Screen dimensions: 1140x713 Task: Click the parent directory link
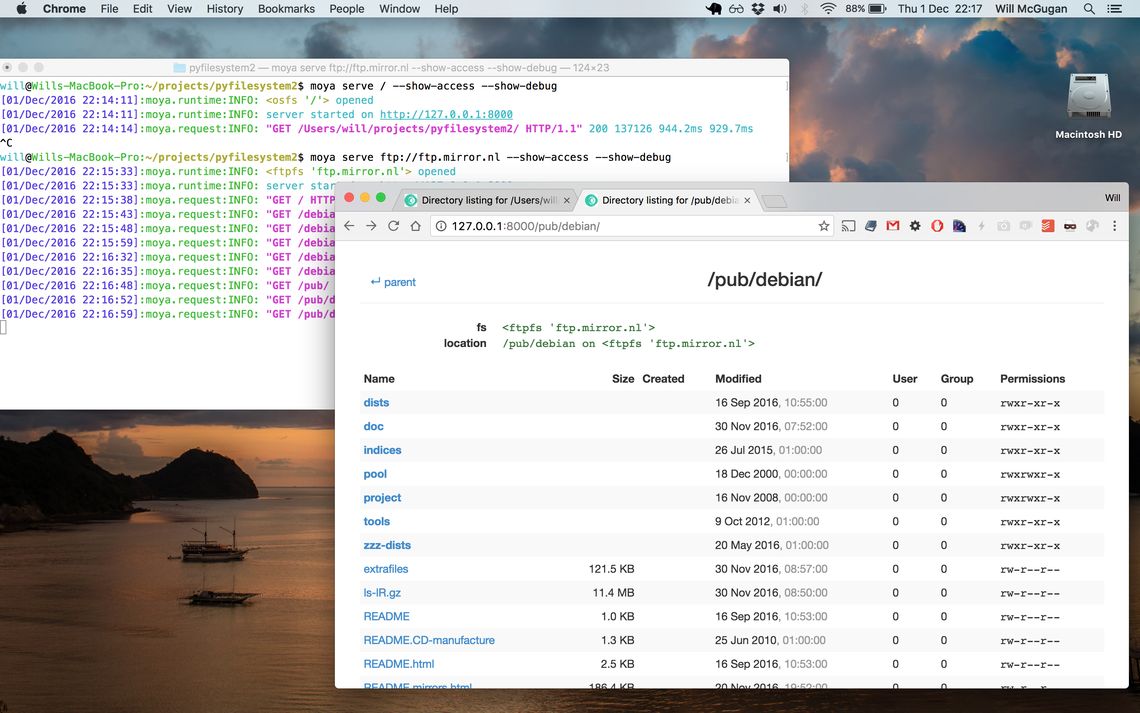coord(393,282)
